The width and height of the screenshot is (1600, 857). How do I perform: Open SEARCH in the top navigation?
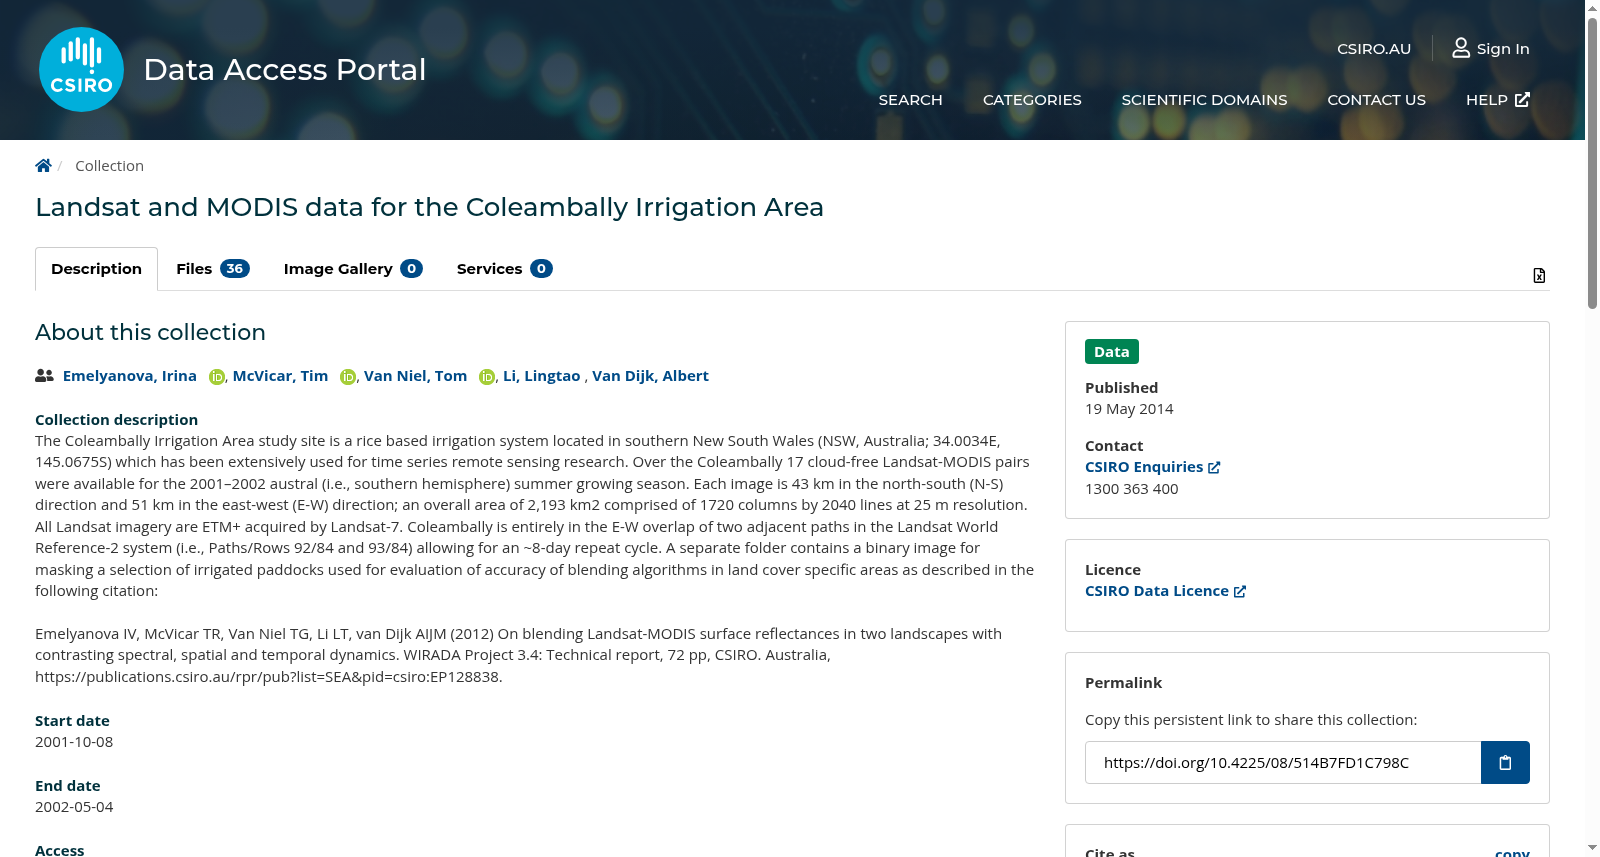click(x=910, y=100)
